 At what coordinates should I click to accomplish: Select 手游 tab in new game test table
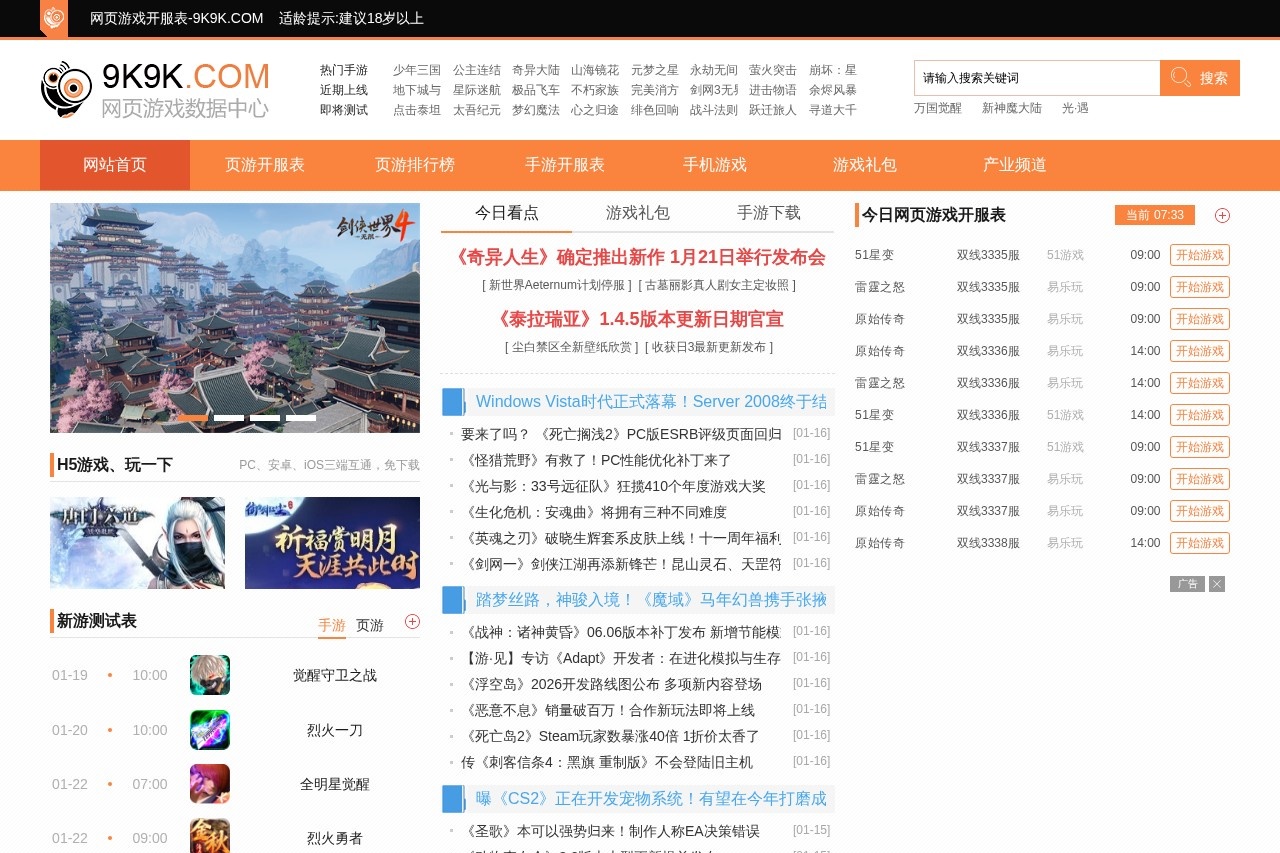pyautogui.click(x=332, y=625)
